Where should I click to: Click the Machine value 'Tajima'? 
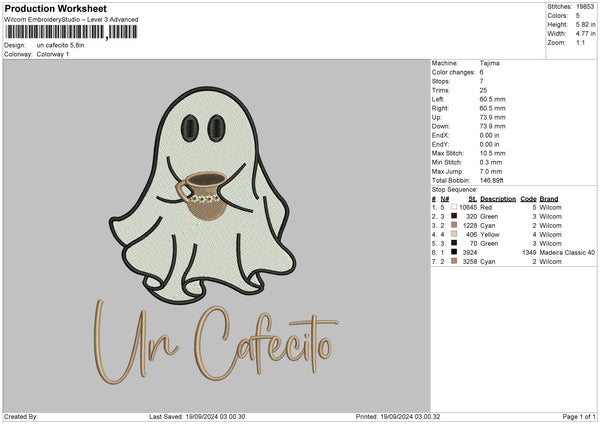pyautogui.click(x=489, y=63)
